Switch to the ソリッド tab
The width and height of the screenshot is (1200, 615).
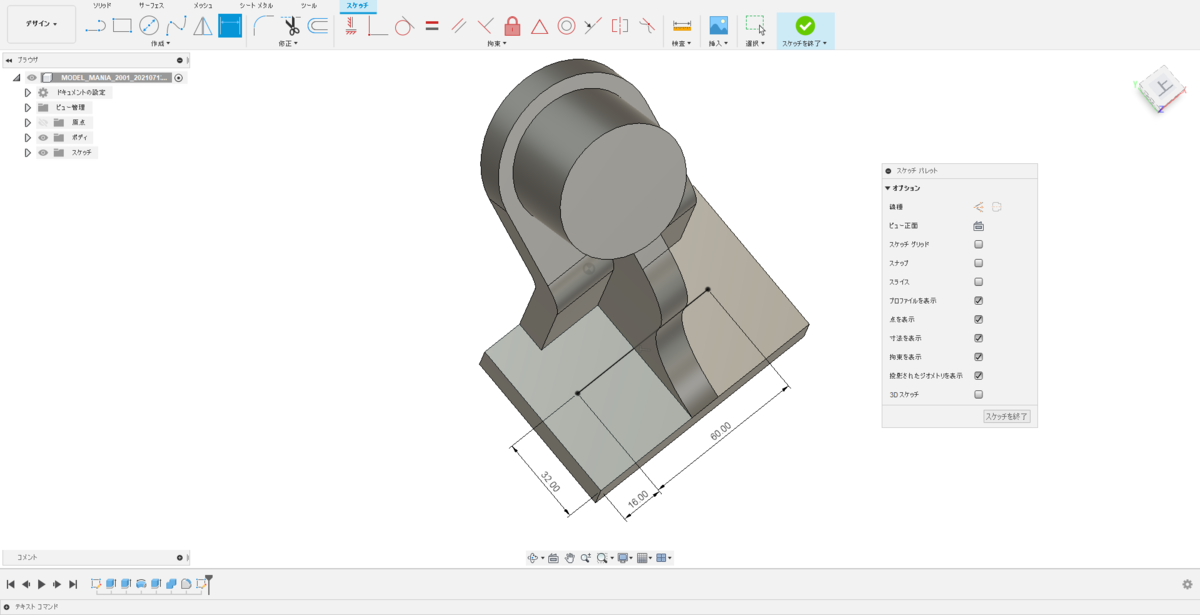click(102, 6)
